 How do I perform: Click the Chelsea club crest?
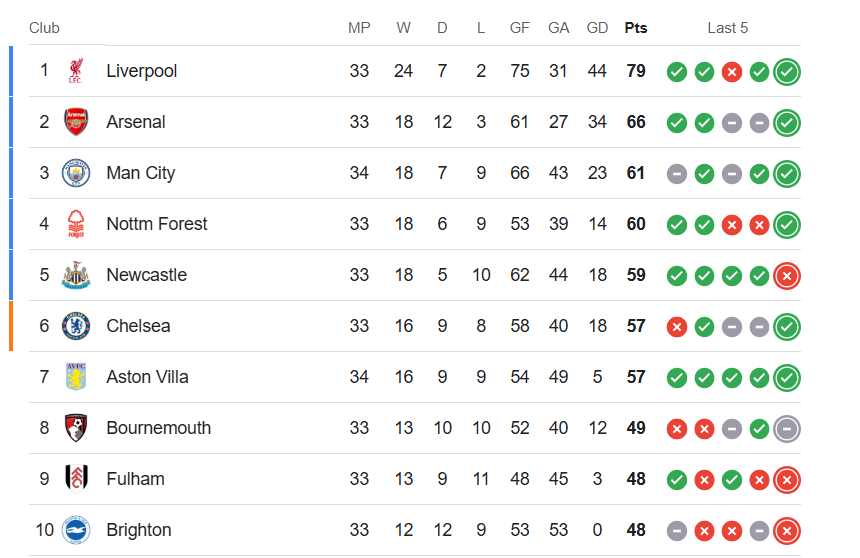pos(76,326)
